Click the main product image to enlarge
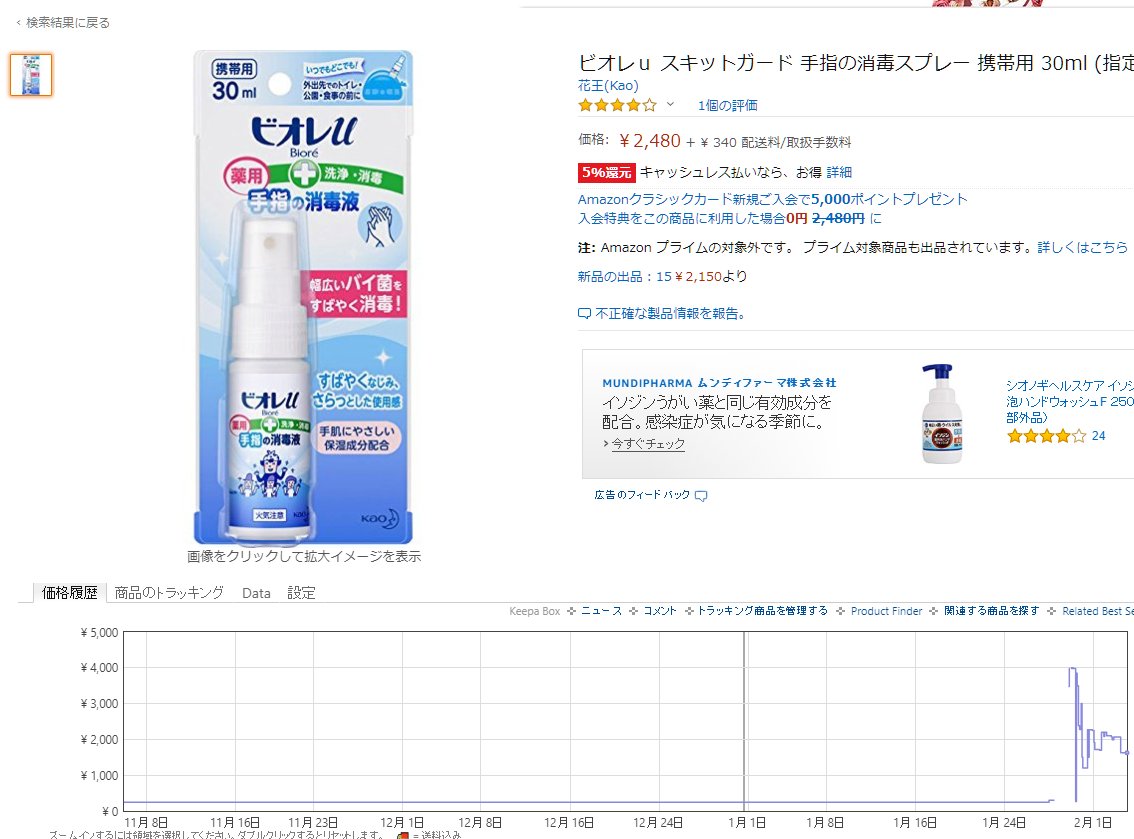This screenshot has width=1134, height=839. (x=303, y=297)
